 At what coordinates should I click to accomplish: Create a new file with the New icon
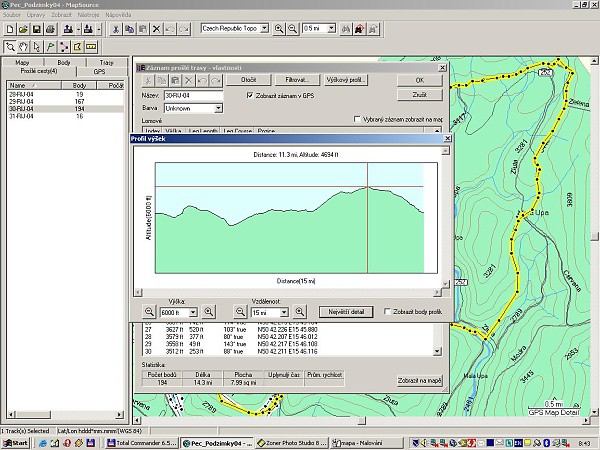(x=10, y=29)
